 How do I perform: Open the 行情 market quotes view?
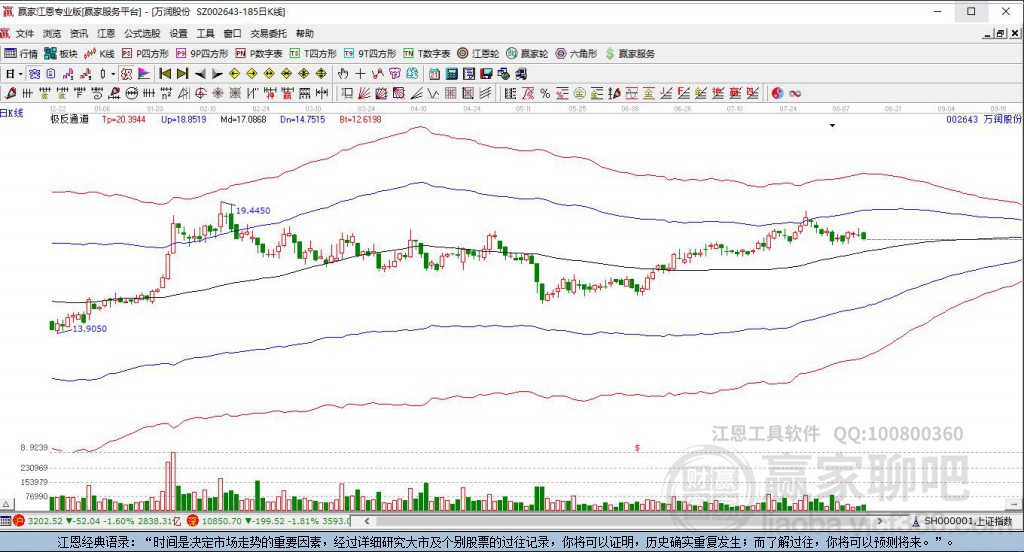[x=22, y=54]
